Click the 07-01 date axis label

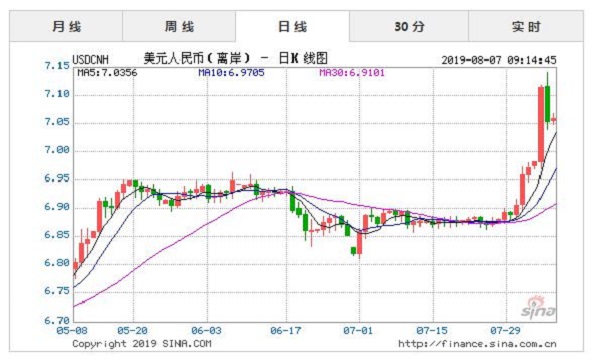pos(358,330)
